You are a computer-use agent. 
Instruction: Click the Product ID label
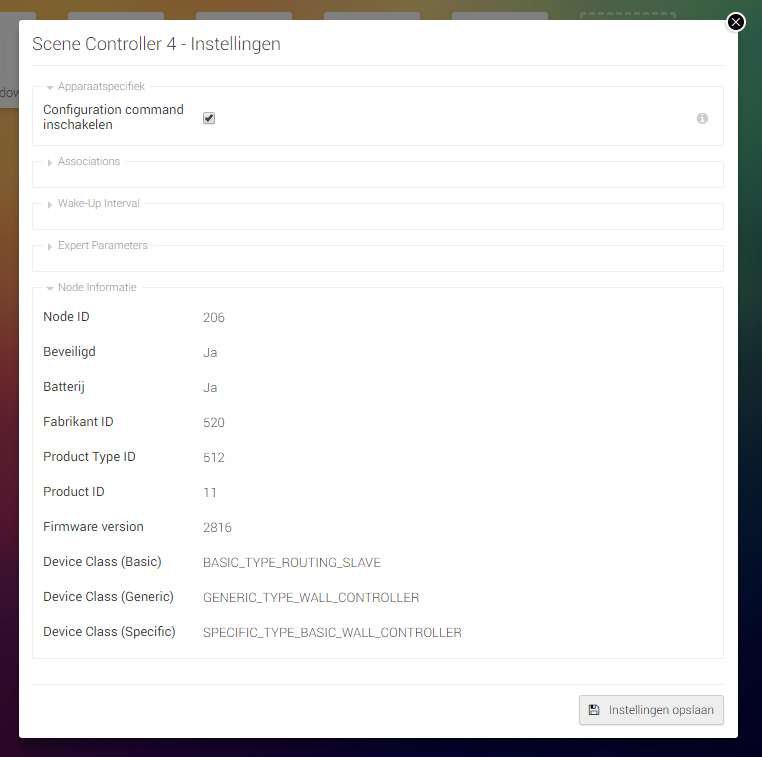point(74,491)
